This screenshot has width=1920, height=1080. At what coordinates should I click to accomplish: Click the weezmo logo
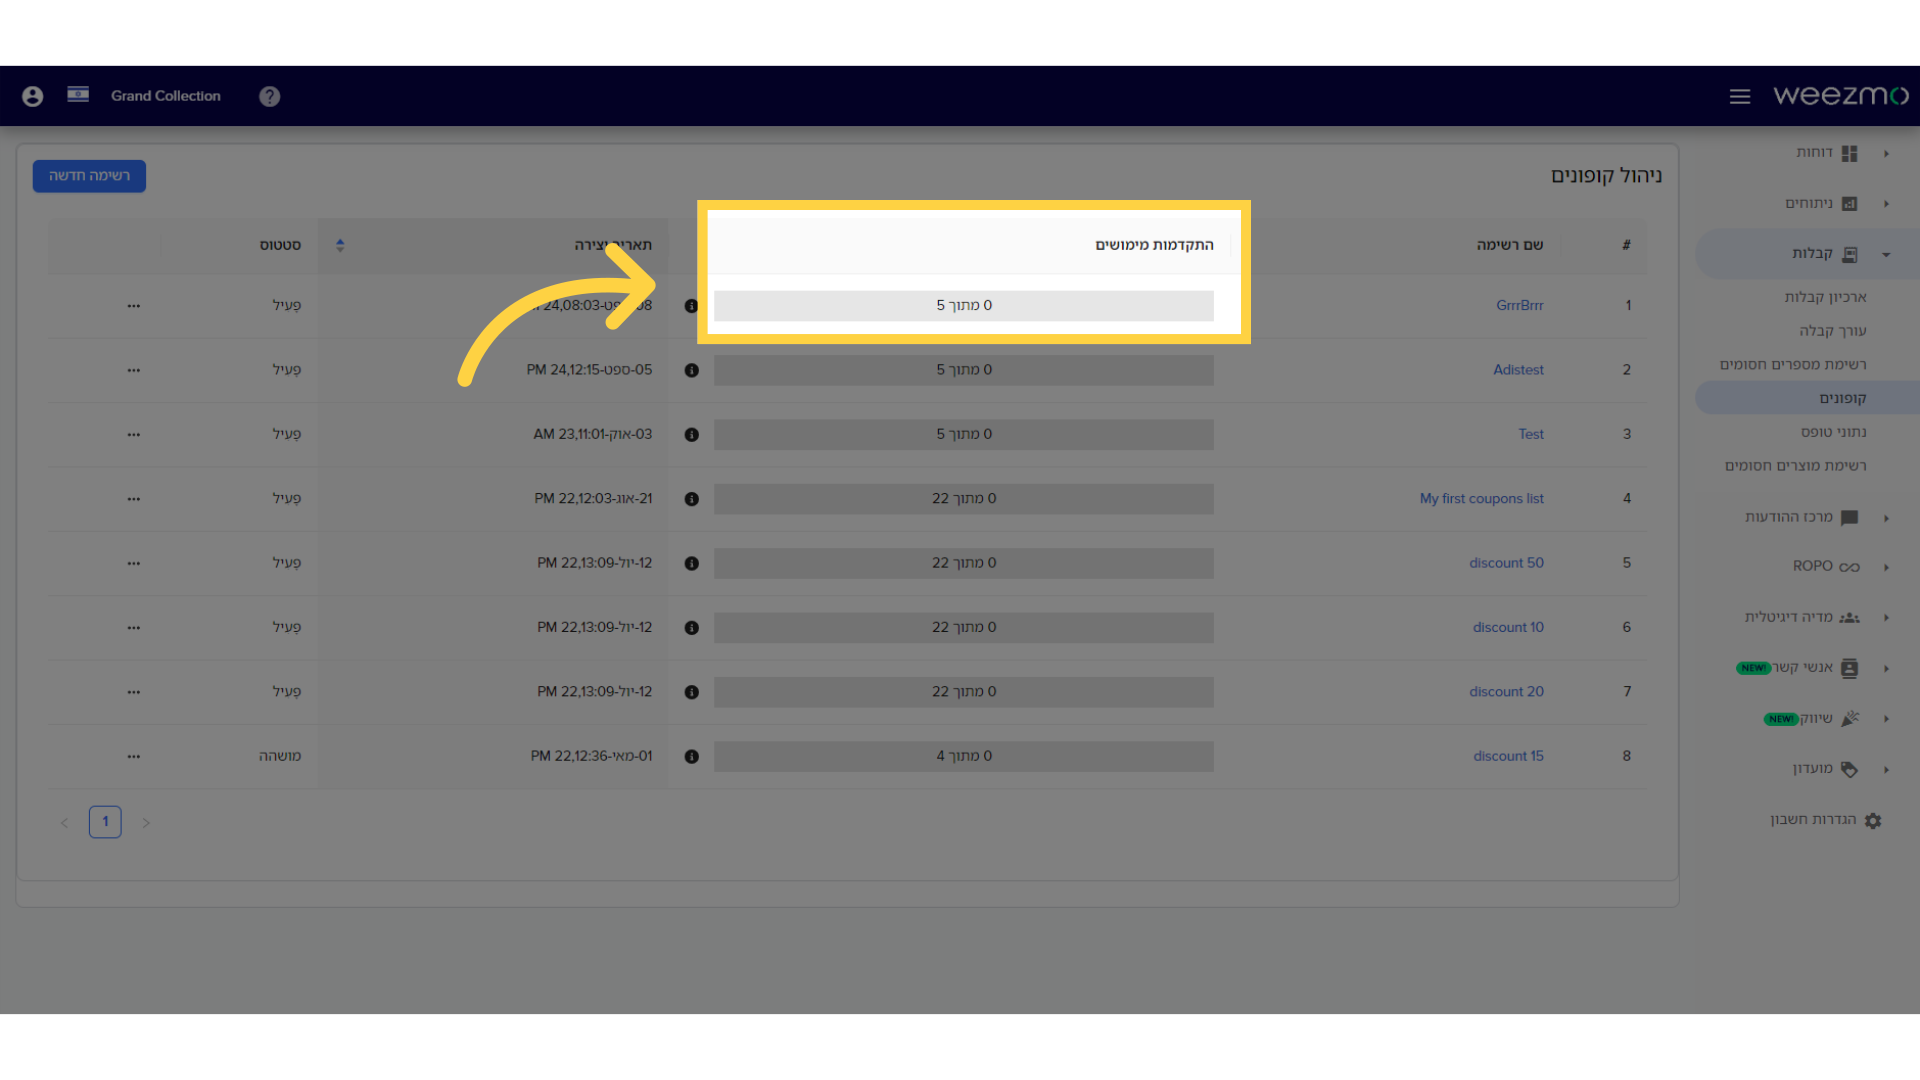coord(1841,95)
